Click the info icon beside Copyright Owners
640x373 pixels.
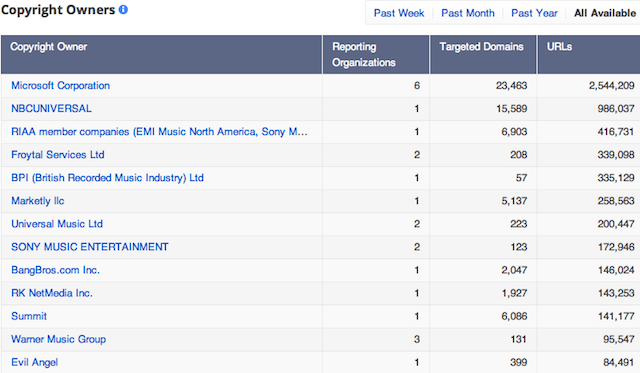(123, 10)
